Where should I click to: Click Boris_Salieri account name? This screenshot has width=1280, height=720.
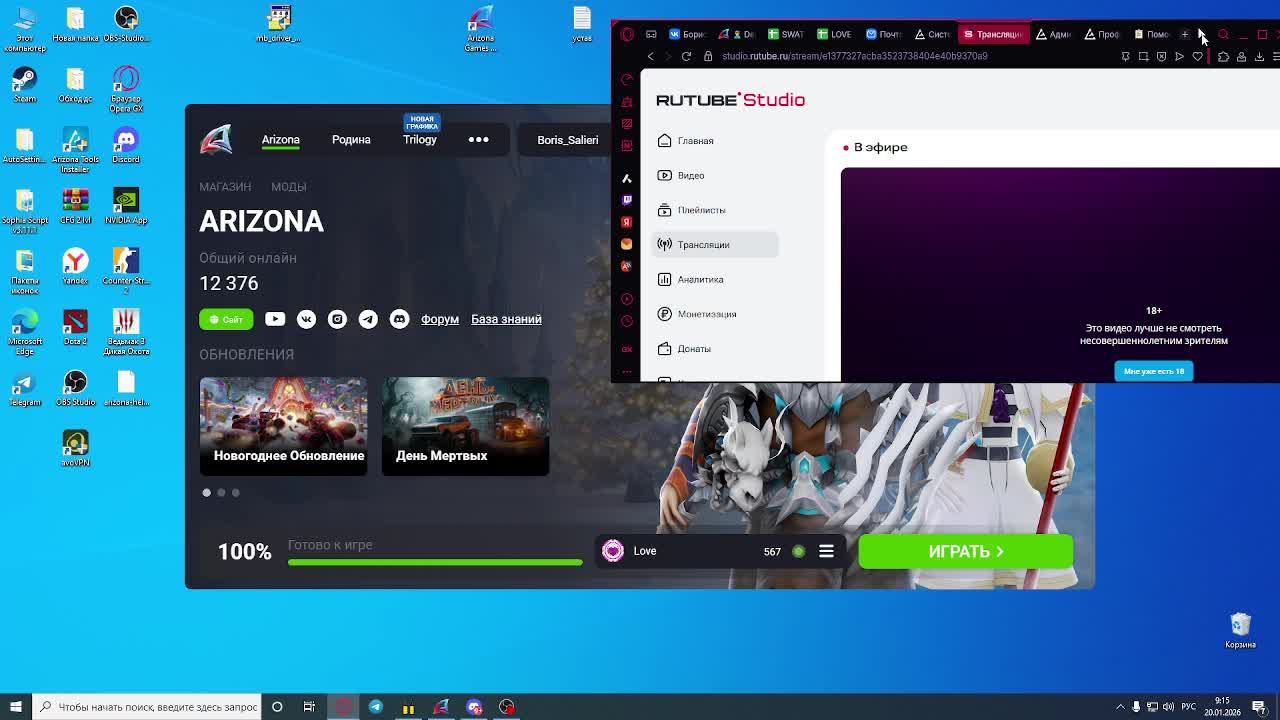tap(567, 140)
